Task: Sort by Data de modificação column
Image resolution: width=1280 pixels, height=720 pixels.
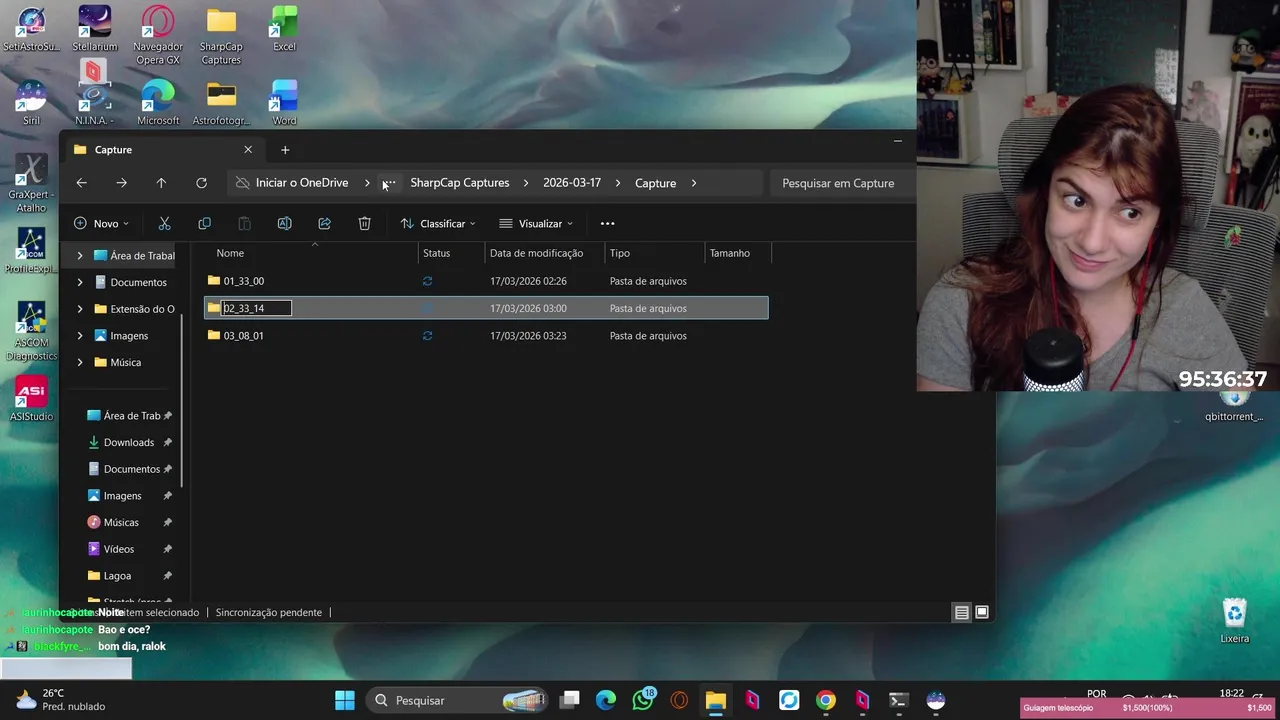Action: coord(536,253)
